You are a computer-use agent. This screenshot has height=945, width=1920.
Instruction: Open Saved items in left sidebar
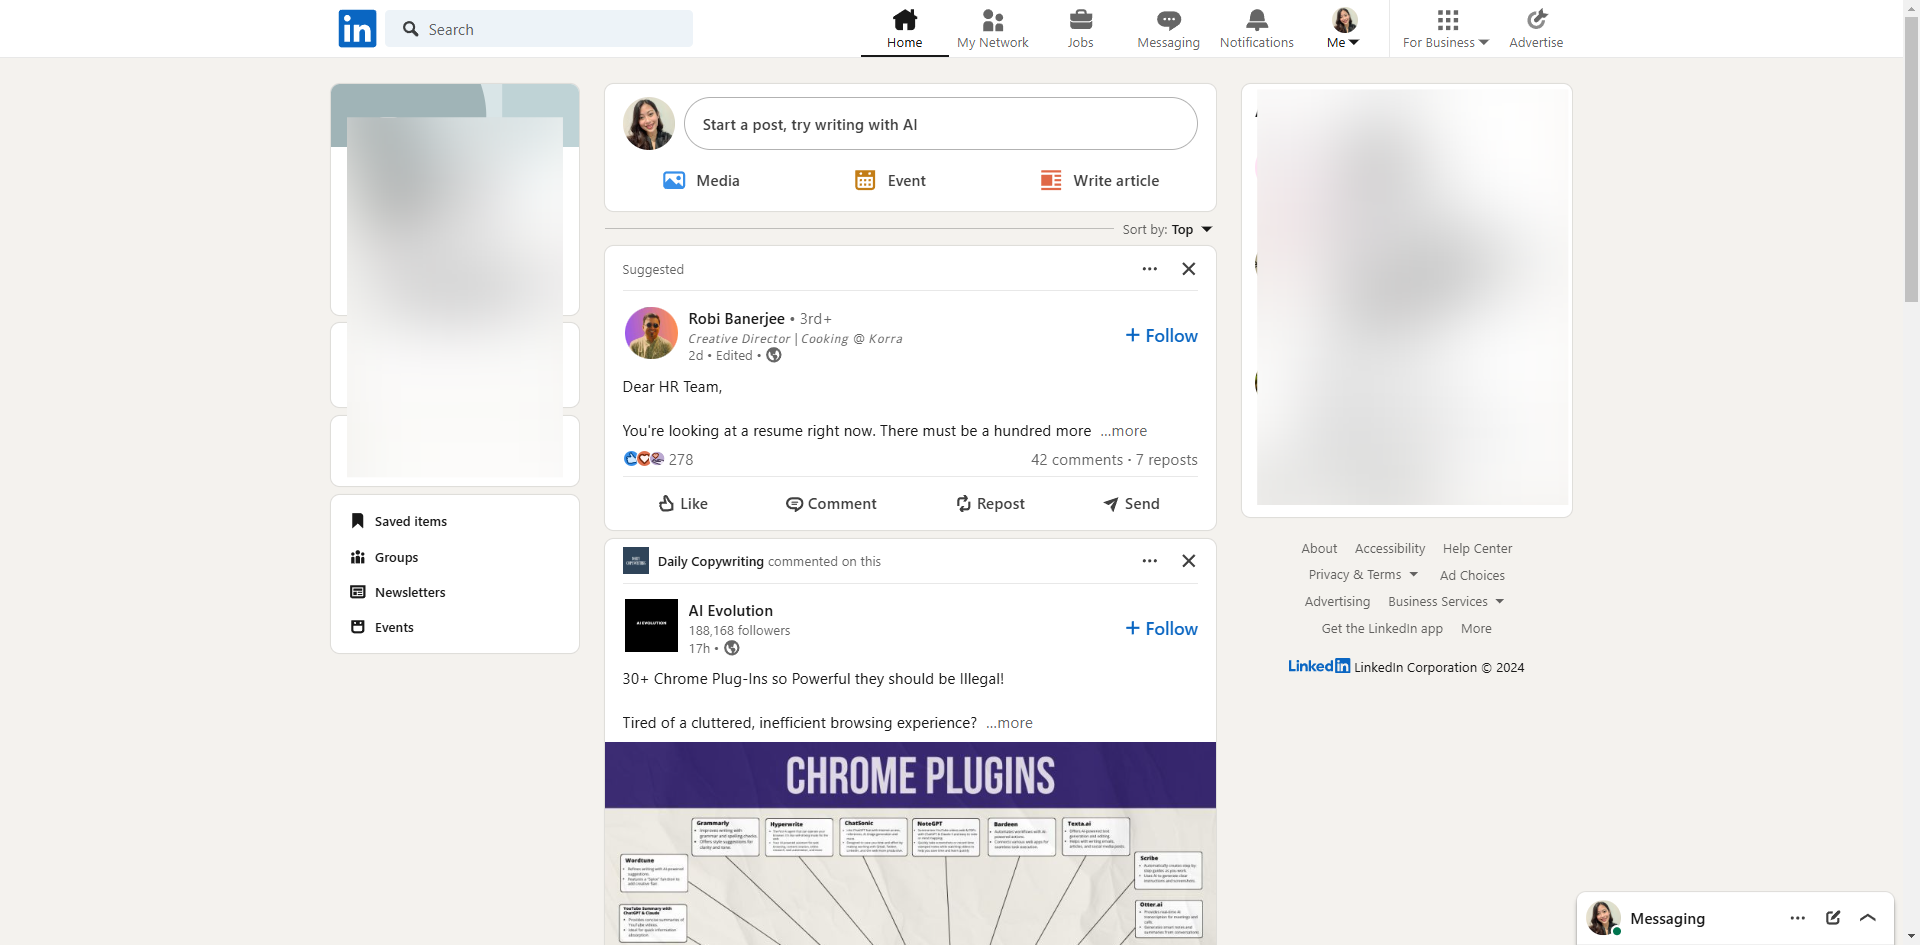(x=410, y=522)
